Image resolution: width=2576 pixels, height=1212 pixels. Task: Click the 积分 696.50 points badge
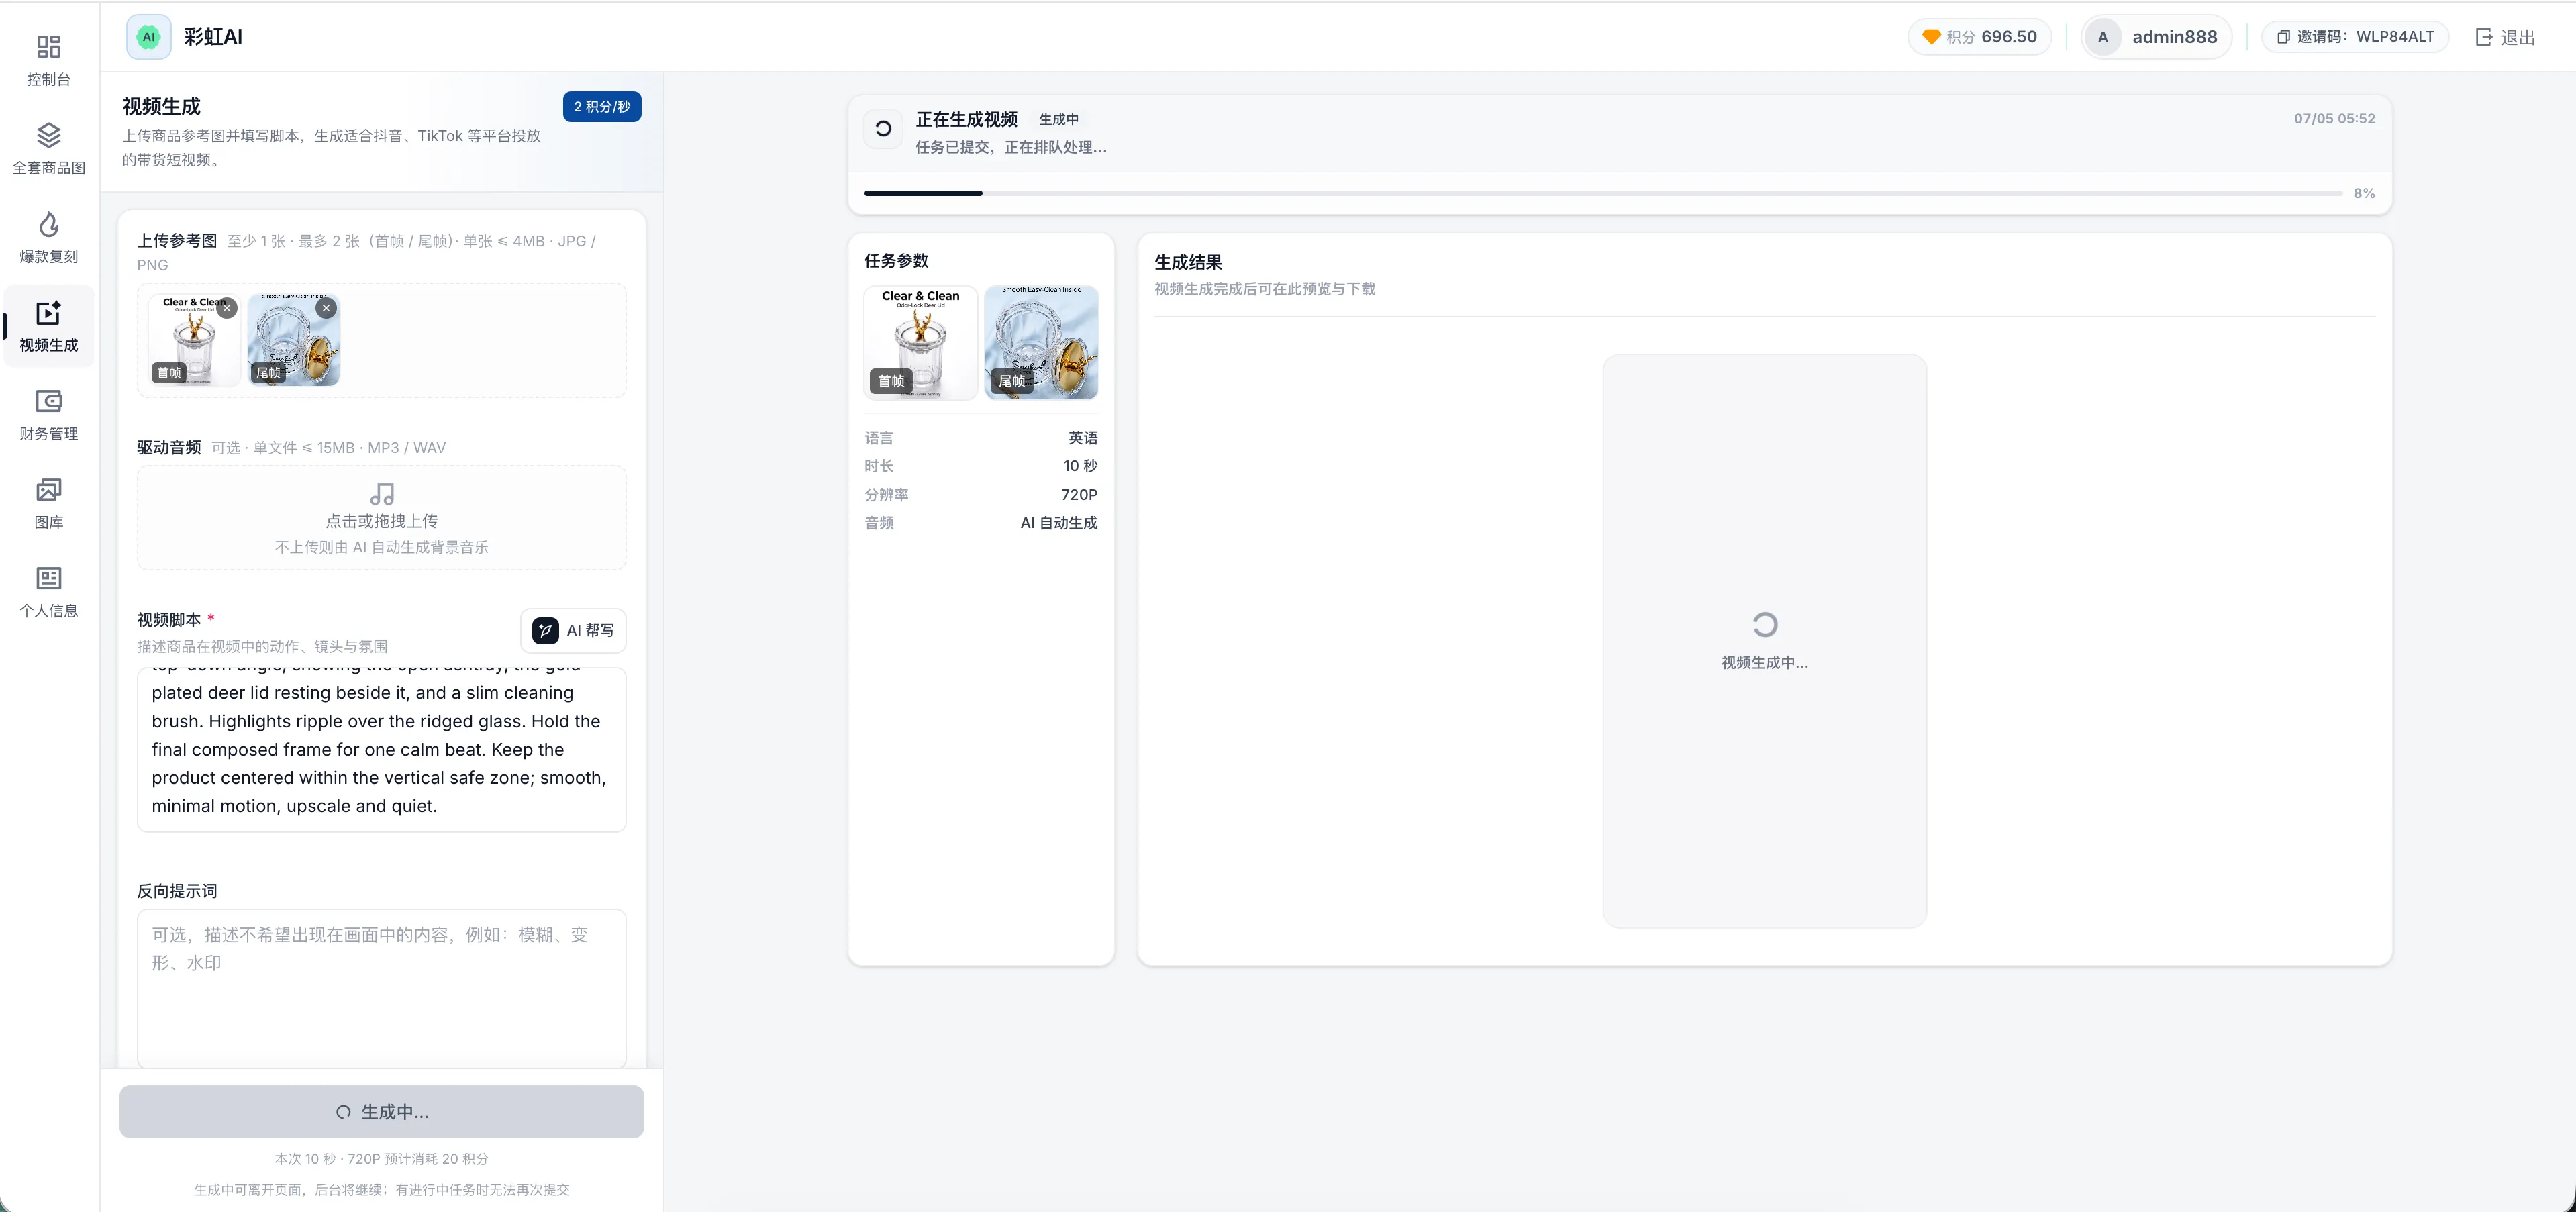click(1979, 37)
